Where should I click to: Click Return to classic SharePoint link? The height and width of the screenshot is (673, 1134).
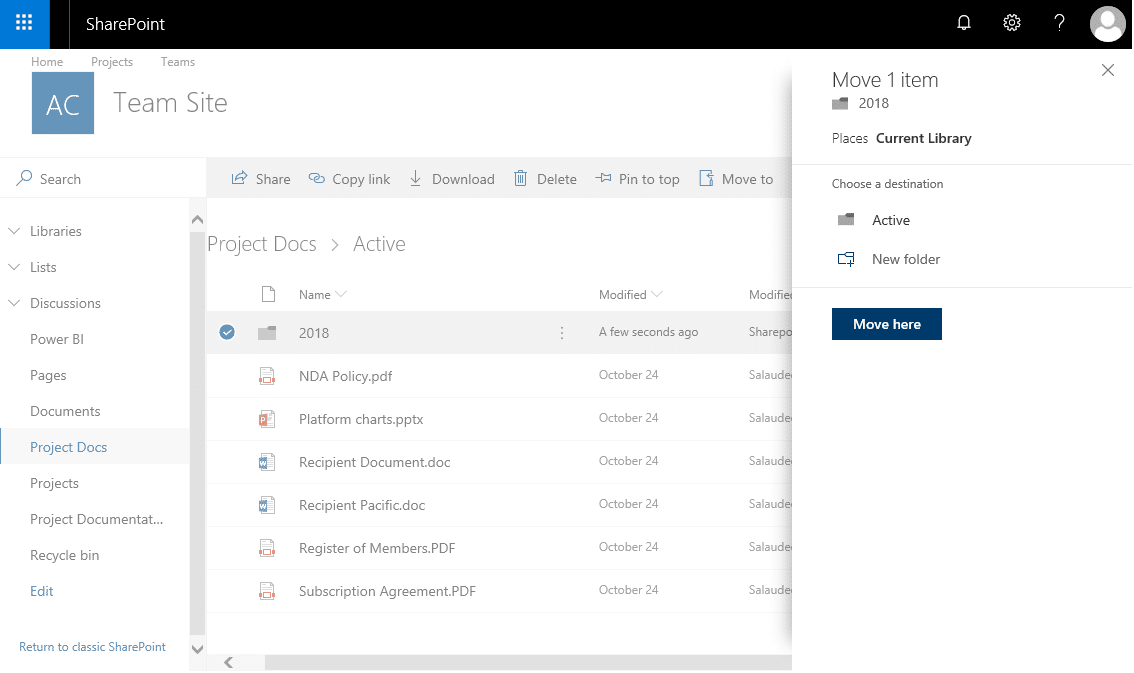92,646
